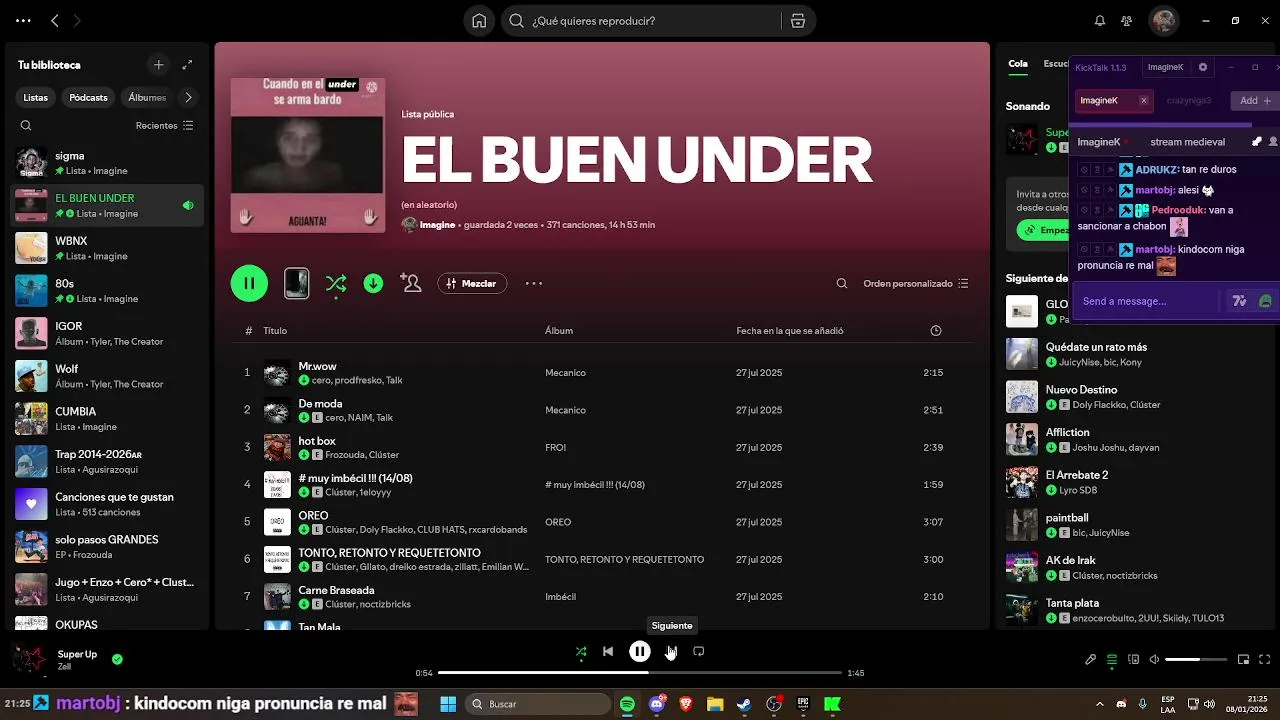Open Imagine profile link under playlist title
The width and height of the screenshot is (1280, 720).
click(437, 225)
